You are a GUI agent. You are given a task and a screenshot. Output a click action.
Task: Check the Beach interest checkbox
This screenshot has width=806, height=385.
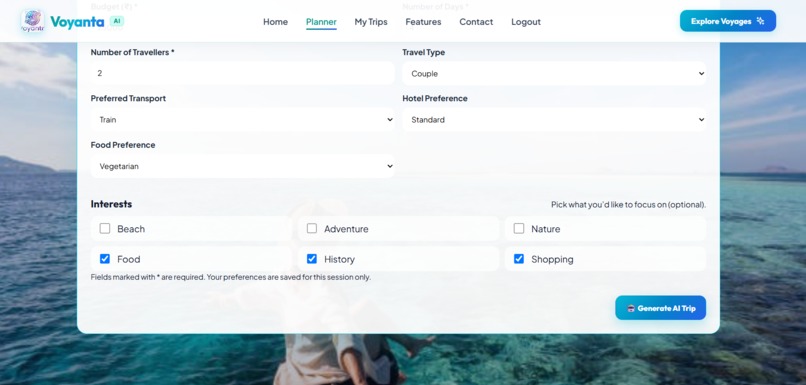[x=105, y=228]
